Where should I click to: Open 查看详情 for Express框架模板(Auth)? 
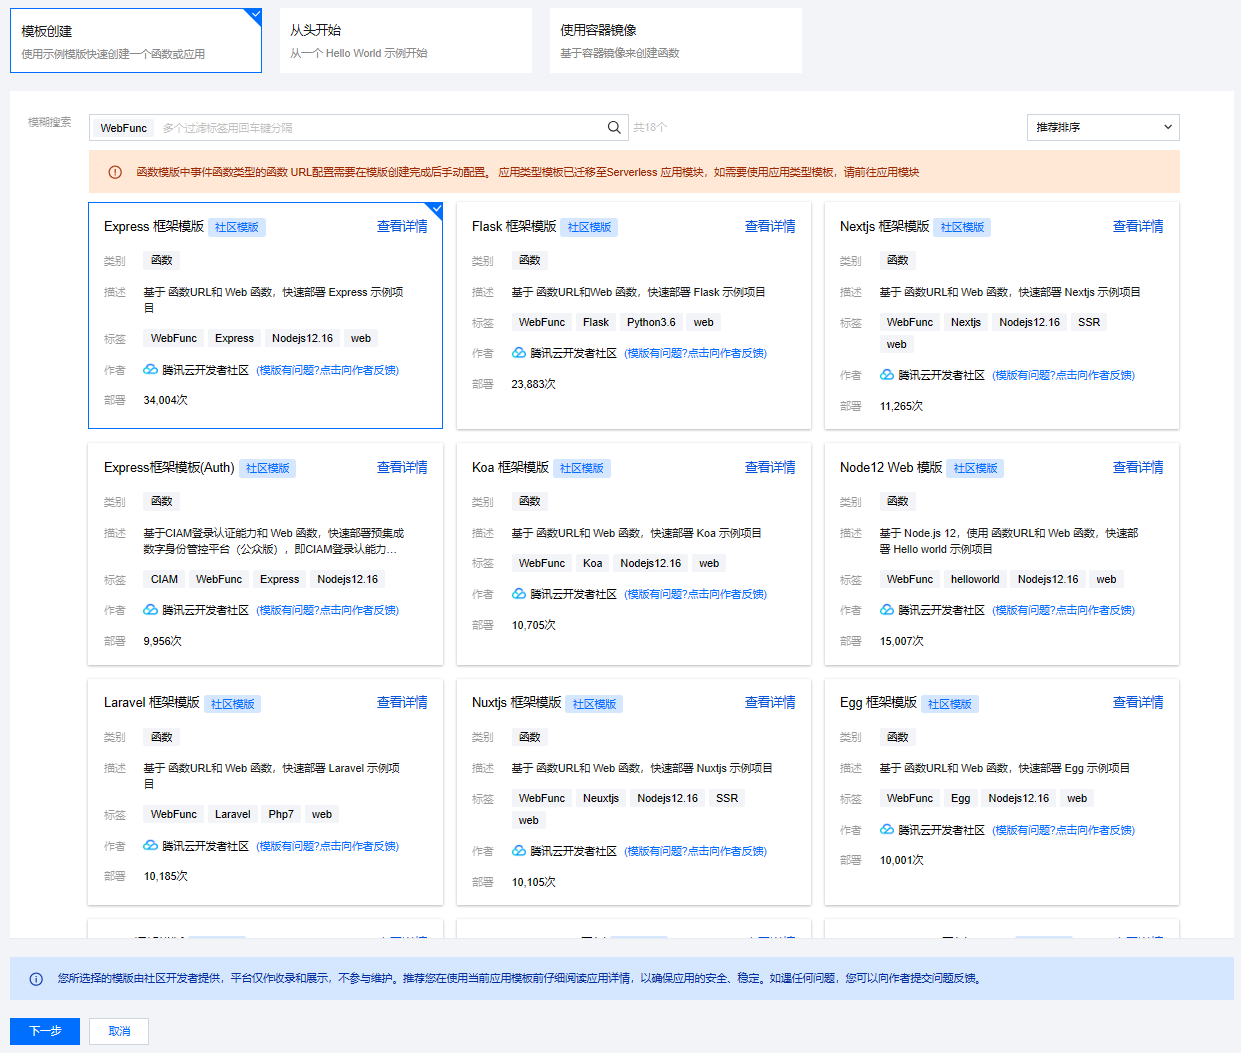(402, 468)
